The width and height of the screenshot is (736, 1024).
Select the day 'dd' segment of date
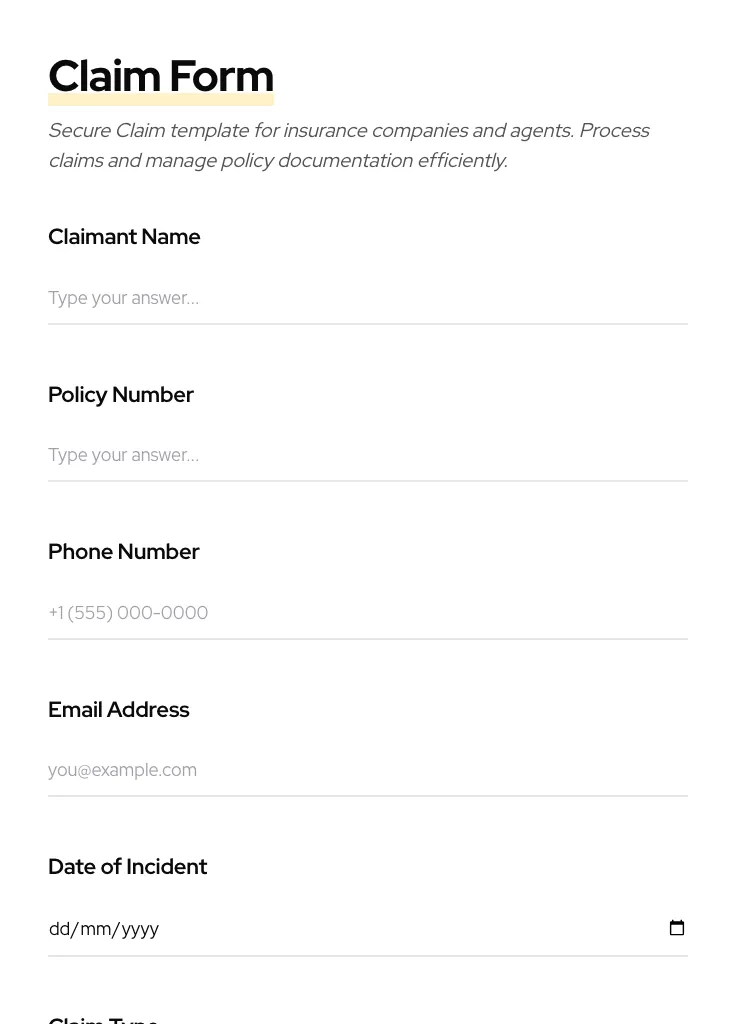pyautogui.click(x=59, y=929)
